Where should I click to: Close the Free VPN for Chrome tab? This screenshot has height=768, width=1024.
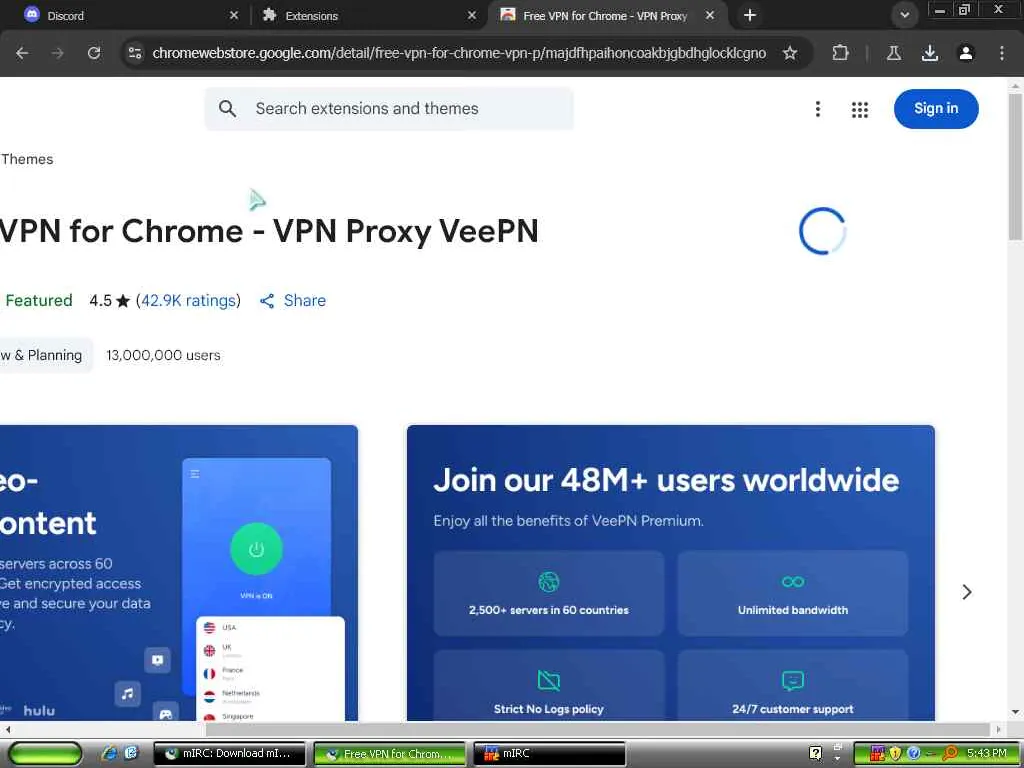(710, 15)
